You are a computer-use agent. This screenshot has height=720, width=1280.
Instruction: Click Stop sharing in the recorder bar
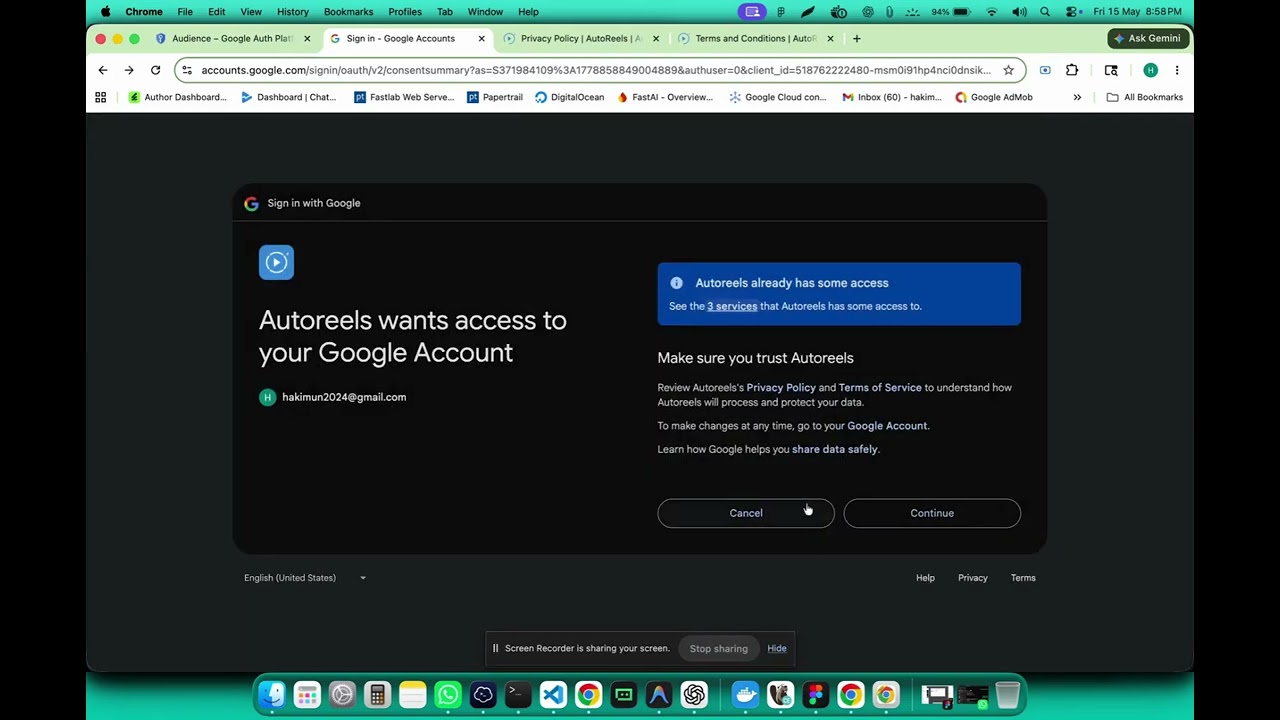pyautogui.click(x=719, y=648)
